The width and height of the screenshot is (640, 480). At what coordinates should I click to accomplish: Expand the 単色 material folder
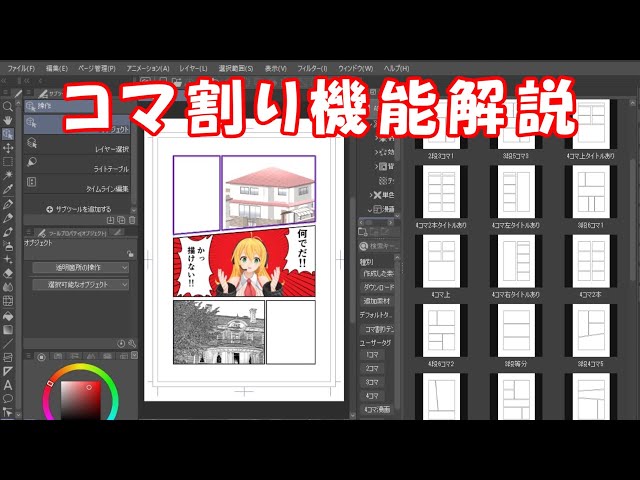tap(371, 195)
